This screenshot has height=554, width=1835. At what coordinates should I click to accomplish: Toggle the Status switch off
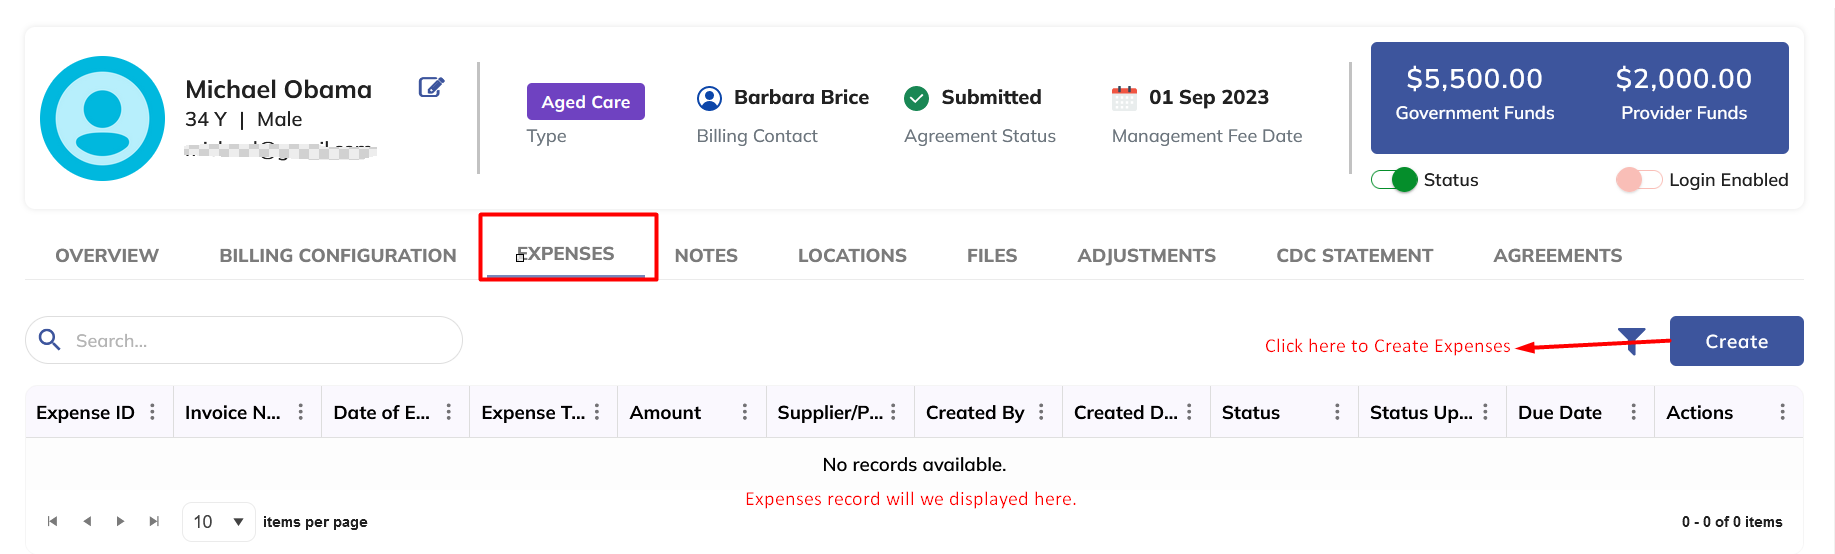(x=1394, y=180)
